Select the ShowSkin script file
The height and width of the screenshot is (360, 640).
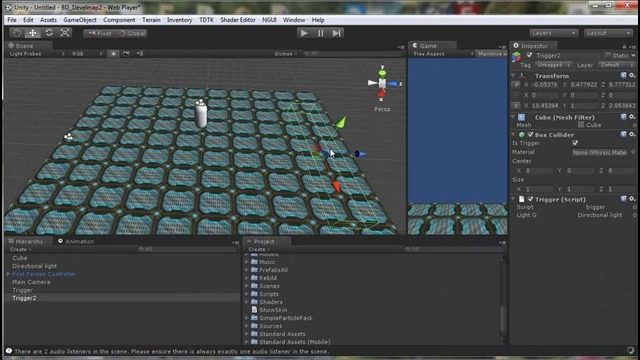273,310
